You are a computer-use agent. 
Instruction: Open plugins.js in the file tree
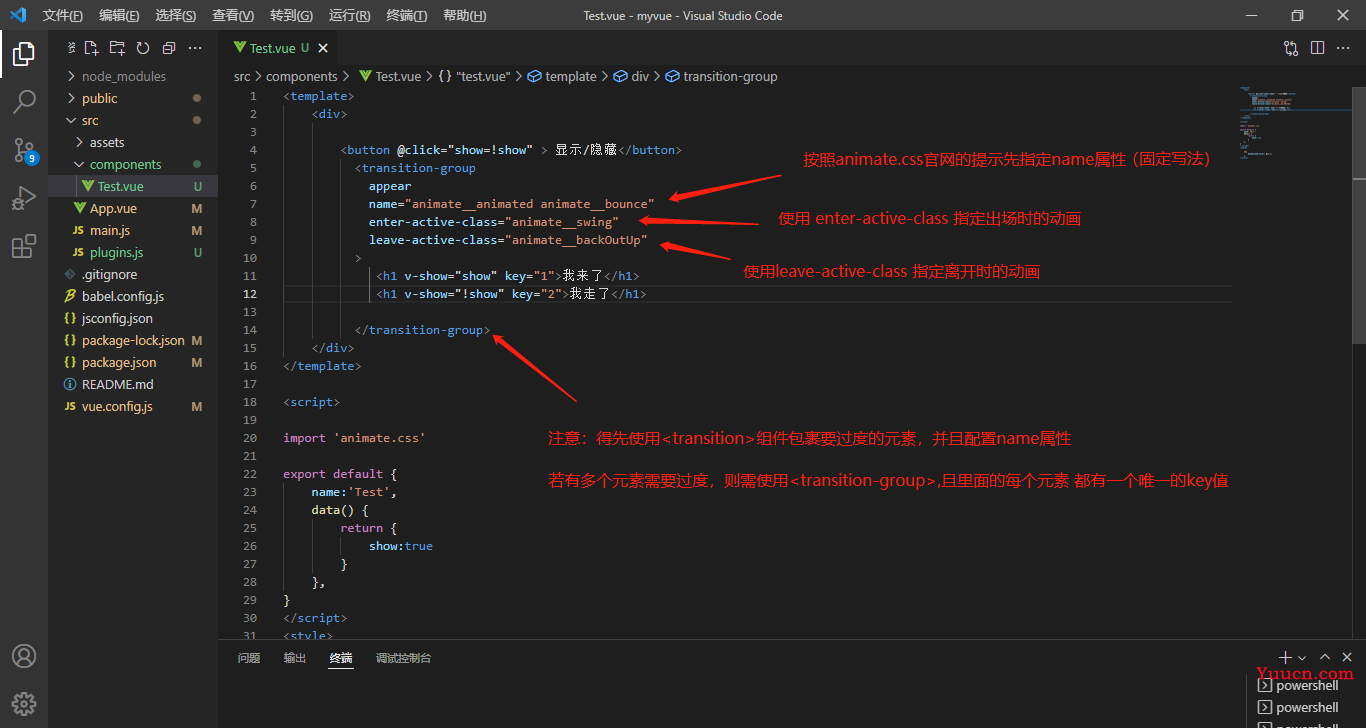[x=133, y=252]
